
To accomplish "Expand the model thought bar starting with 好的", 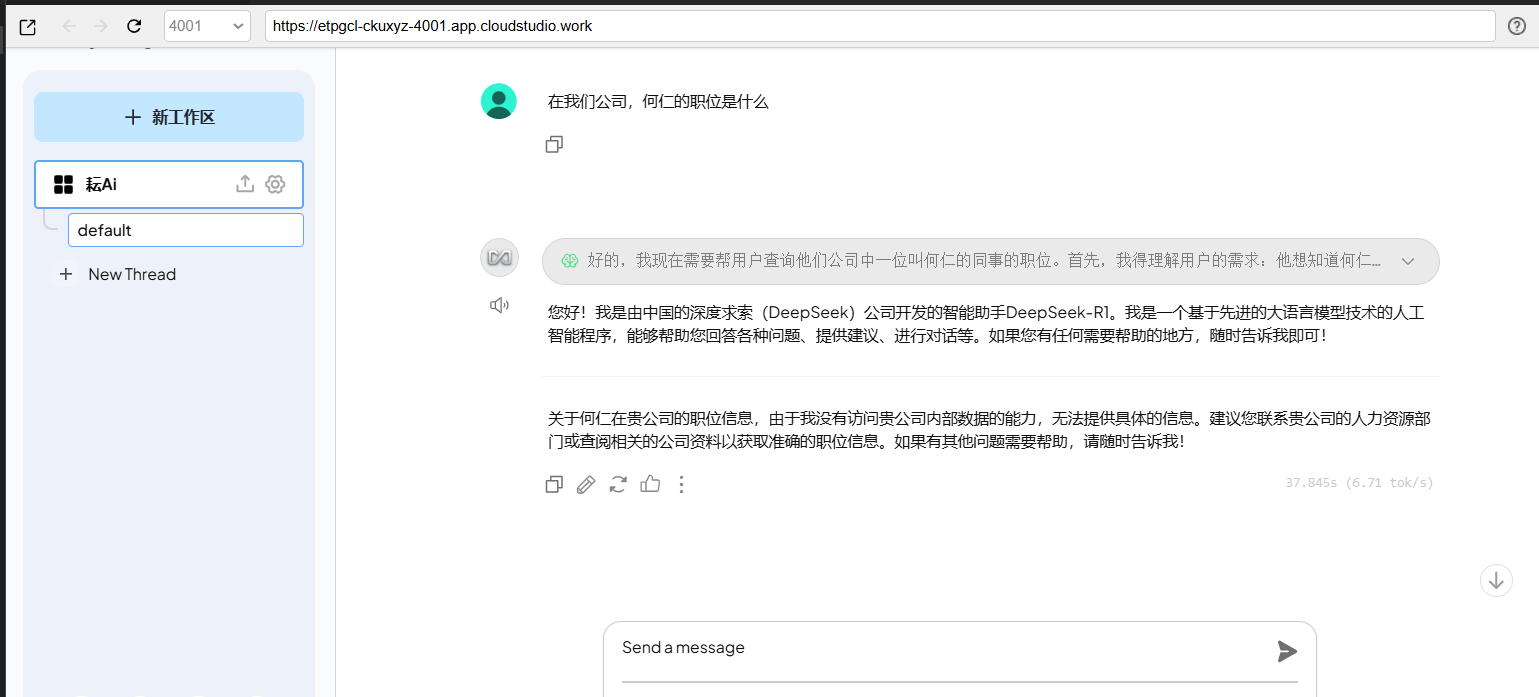I will pyautogui.click(x=970, y=261).
